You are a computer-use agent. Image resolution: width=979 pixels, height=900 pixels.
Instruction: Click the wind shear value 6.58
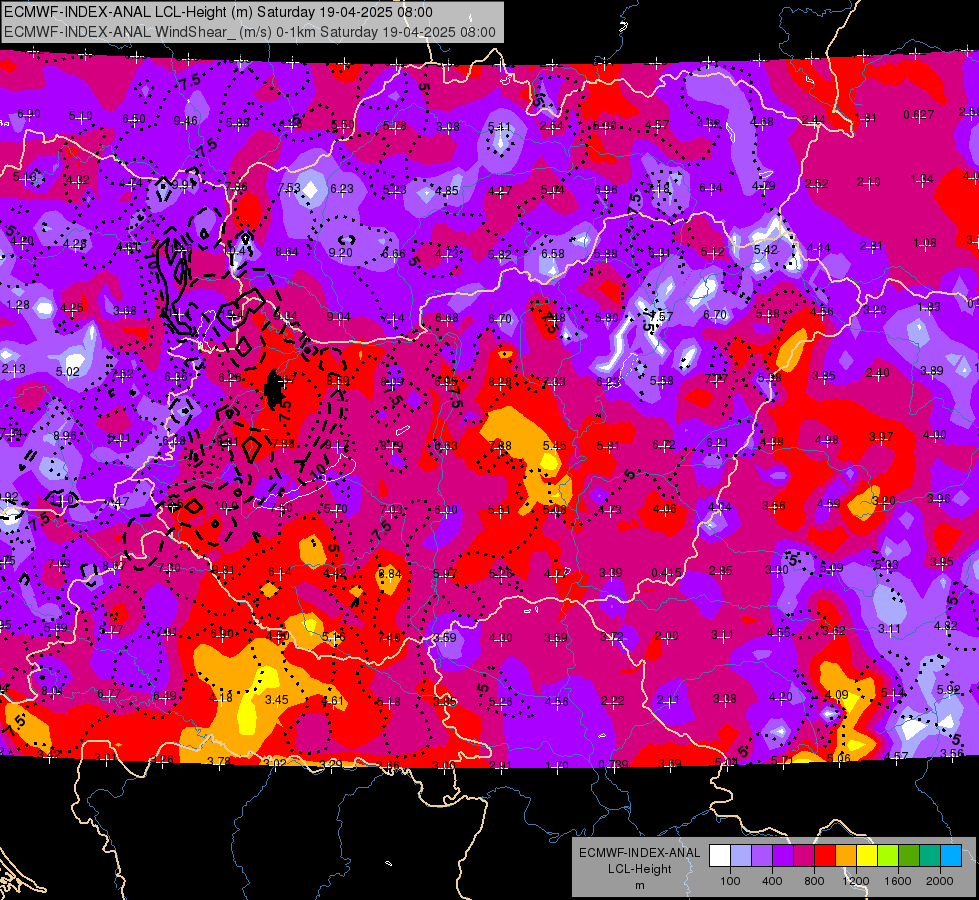click(553, 254)
